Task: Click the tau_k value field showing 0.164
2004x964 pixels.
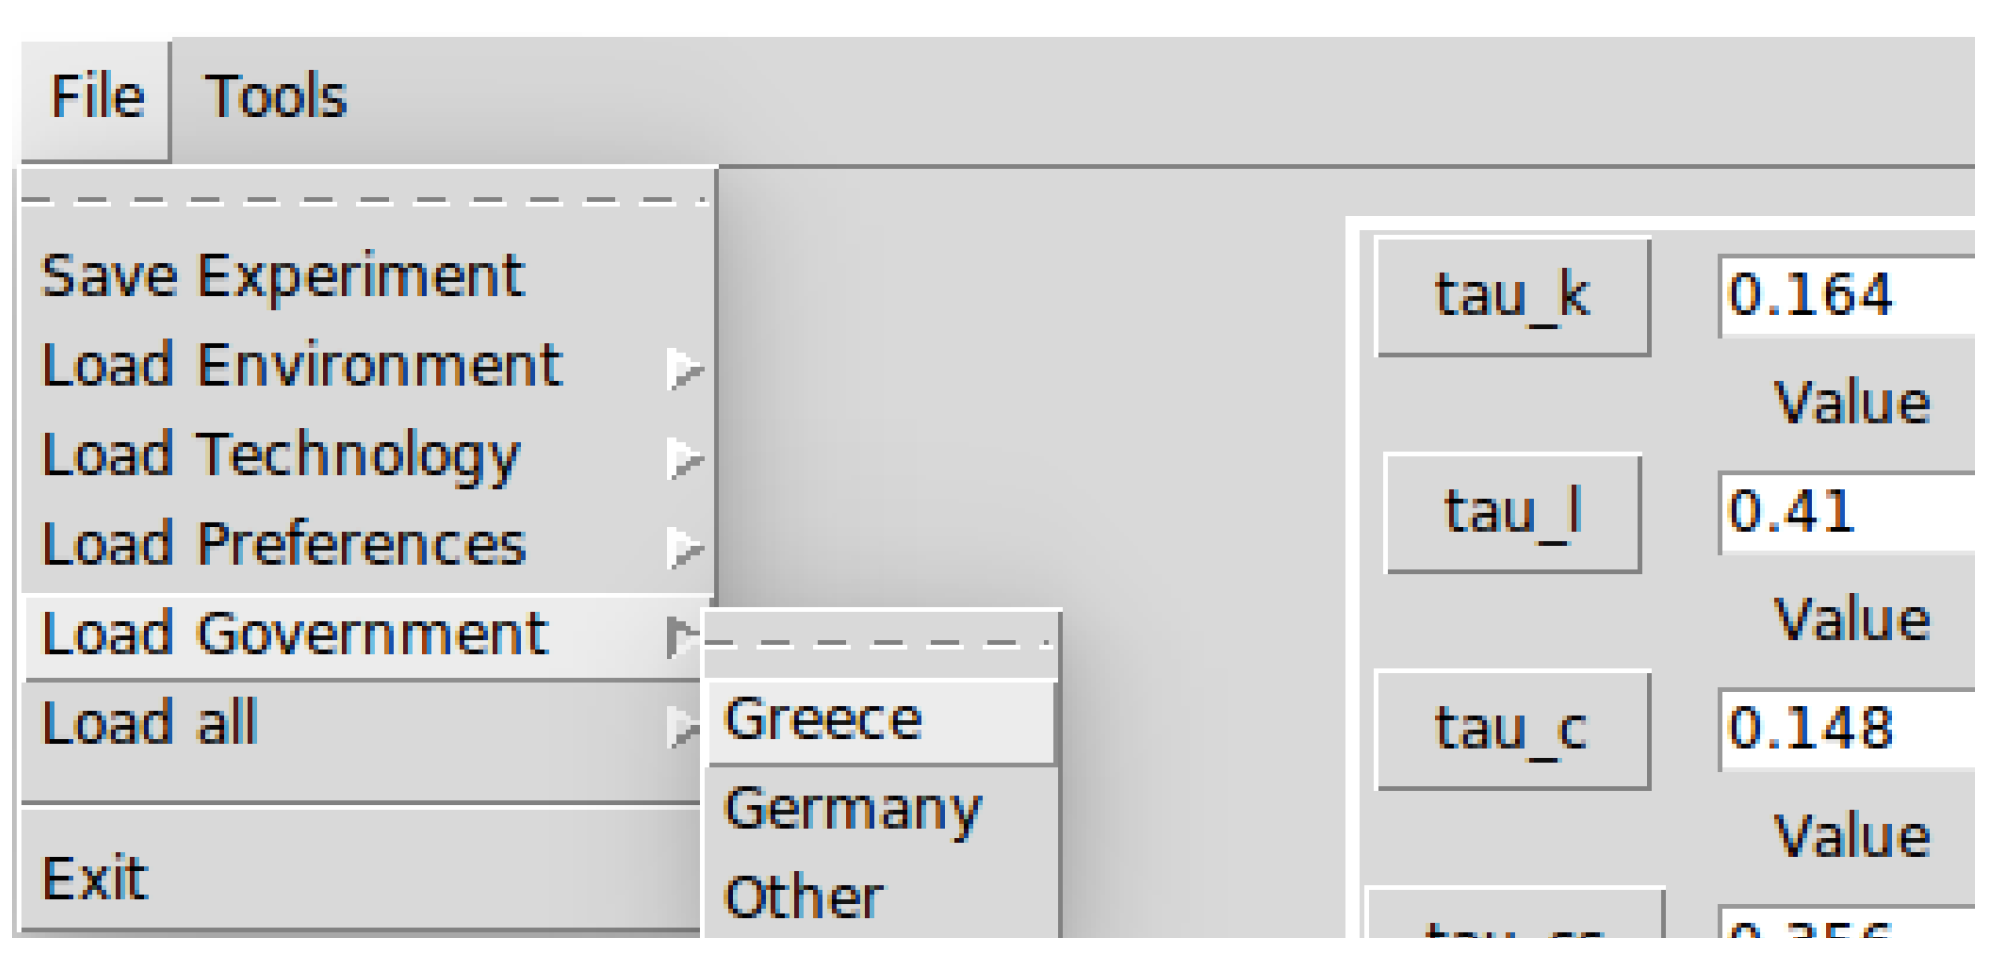Action: tap(1846, 296)
